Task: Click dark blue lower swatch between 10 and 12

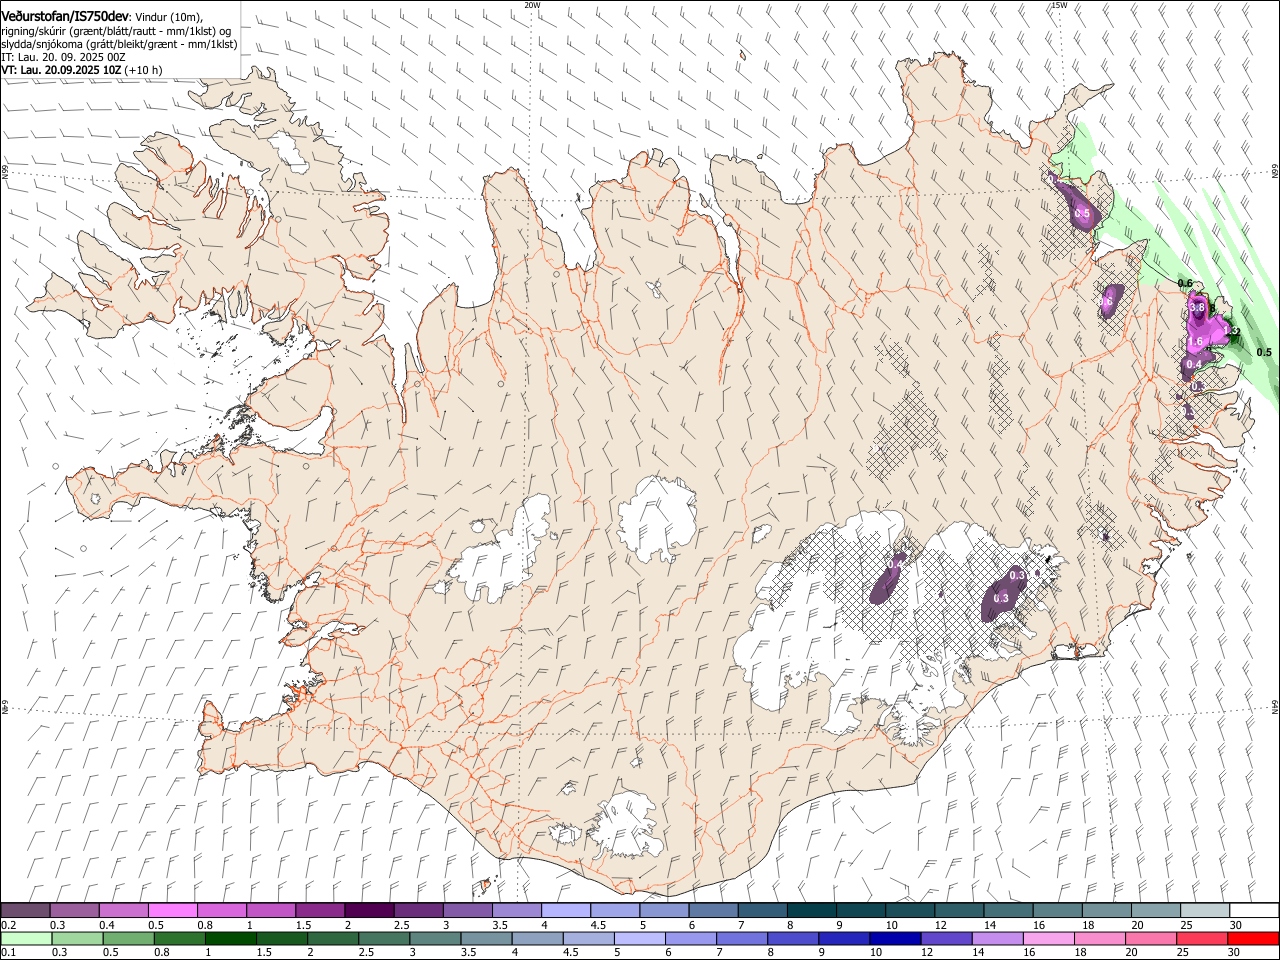Action: (x=894, y=939)
